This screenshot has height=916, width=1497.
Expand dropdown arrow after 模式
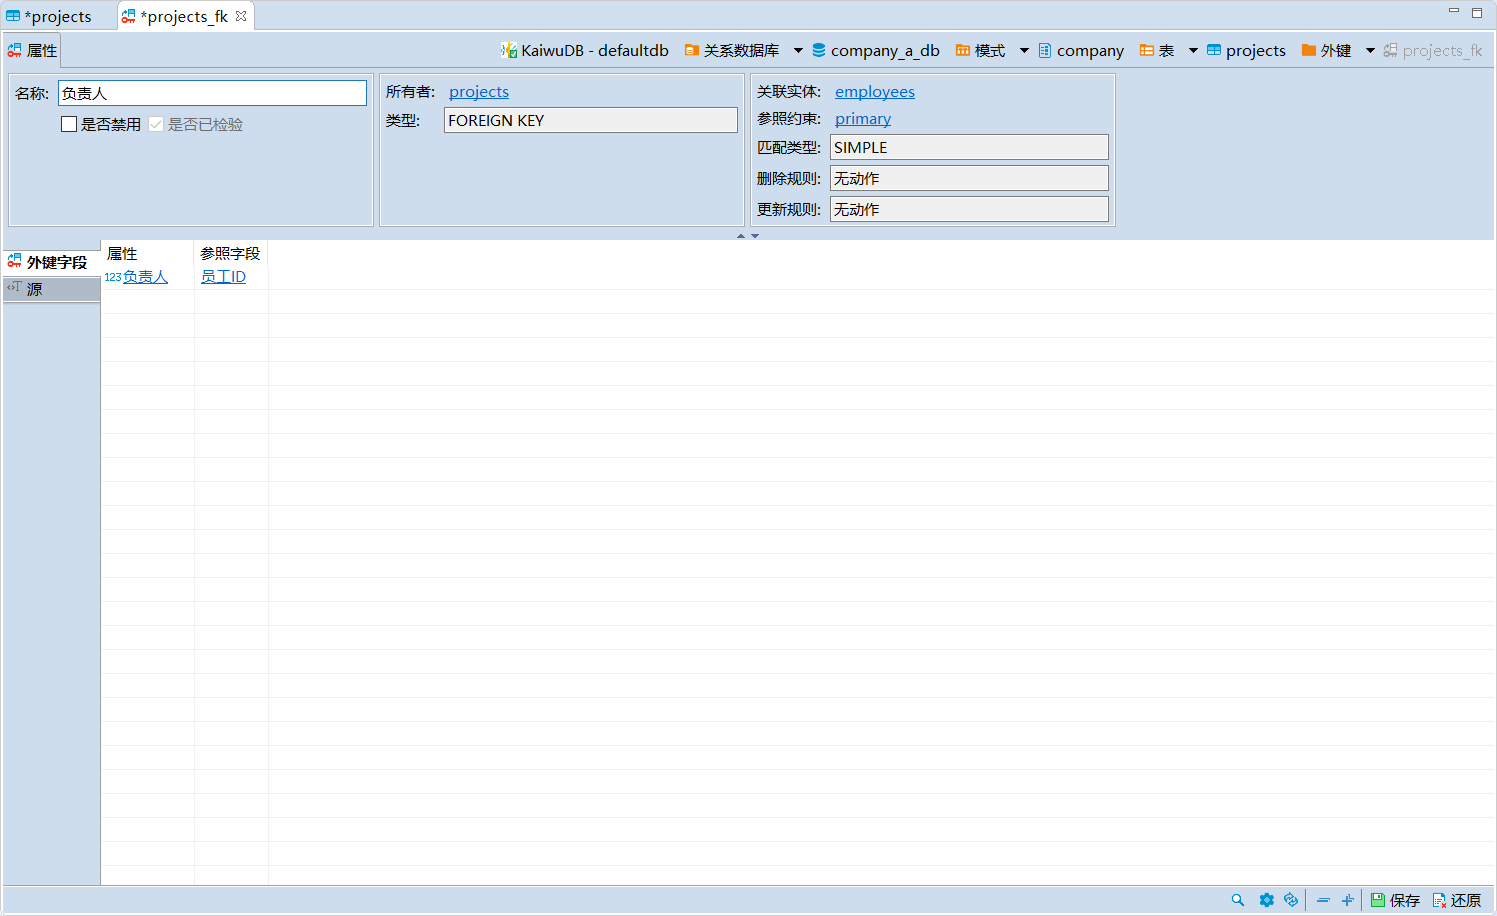[x=1024, y=50]
